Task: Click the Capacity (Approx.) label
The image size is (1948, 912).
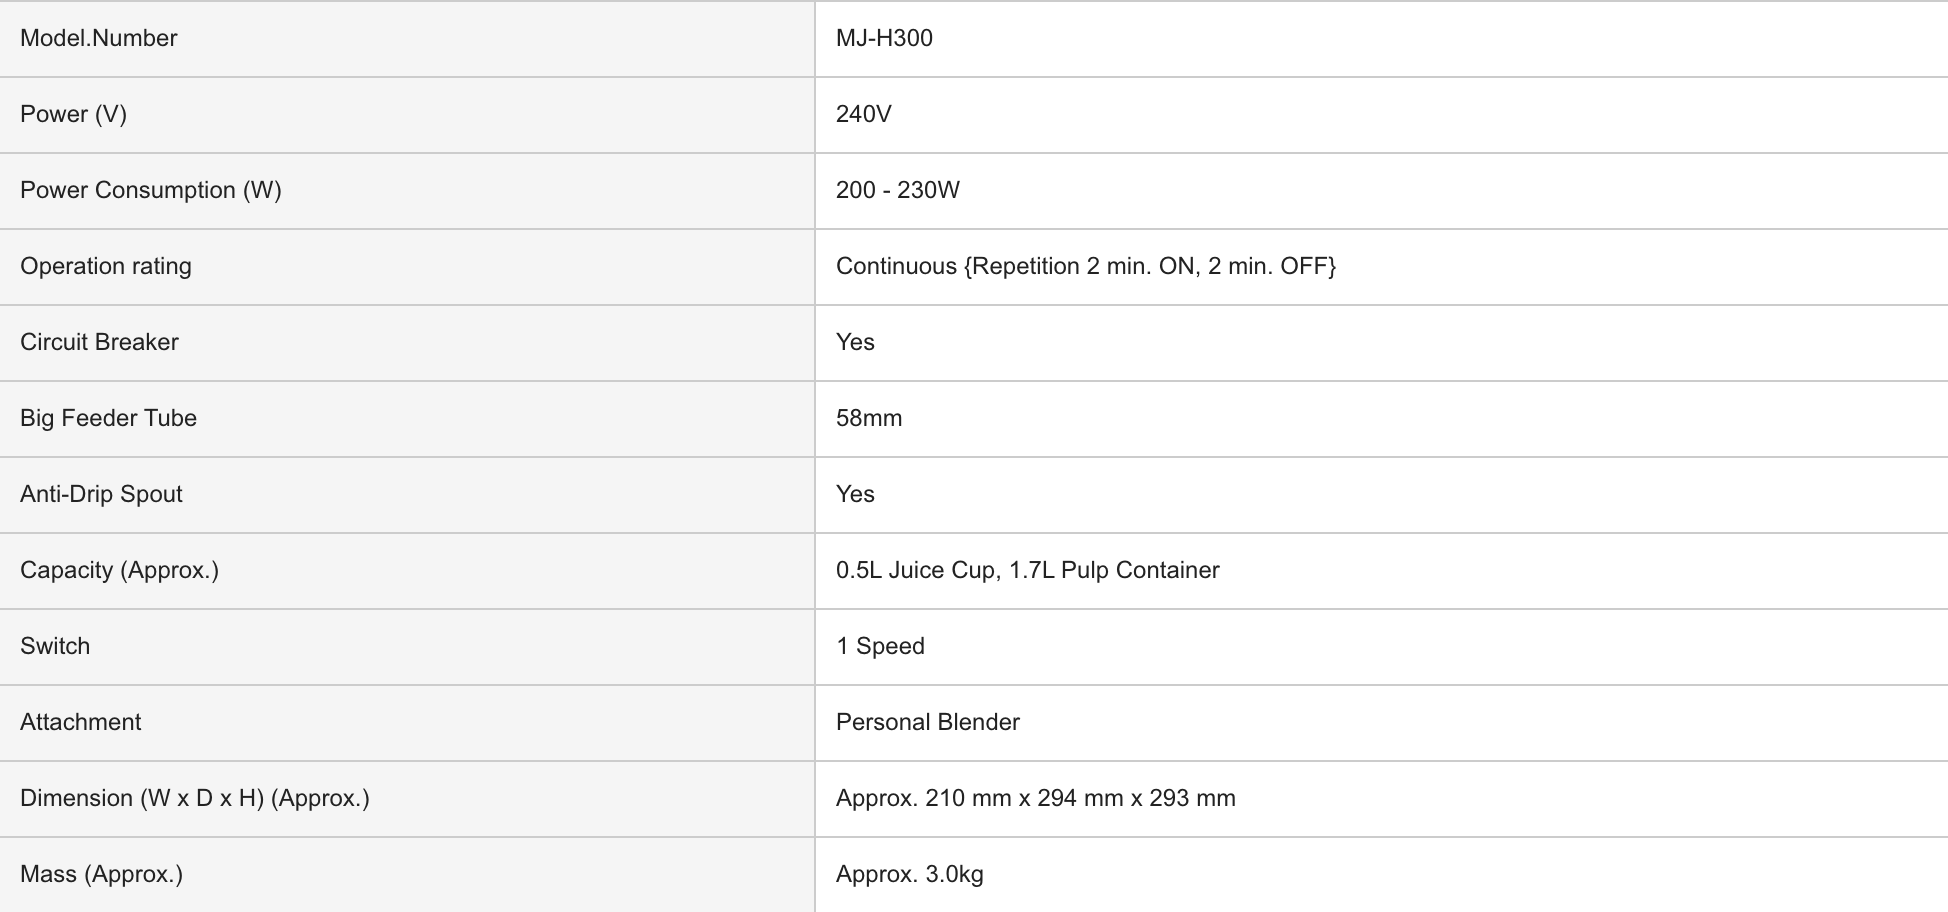Action: 119,570
